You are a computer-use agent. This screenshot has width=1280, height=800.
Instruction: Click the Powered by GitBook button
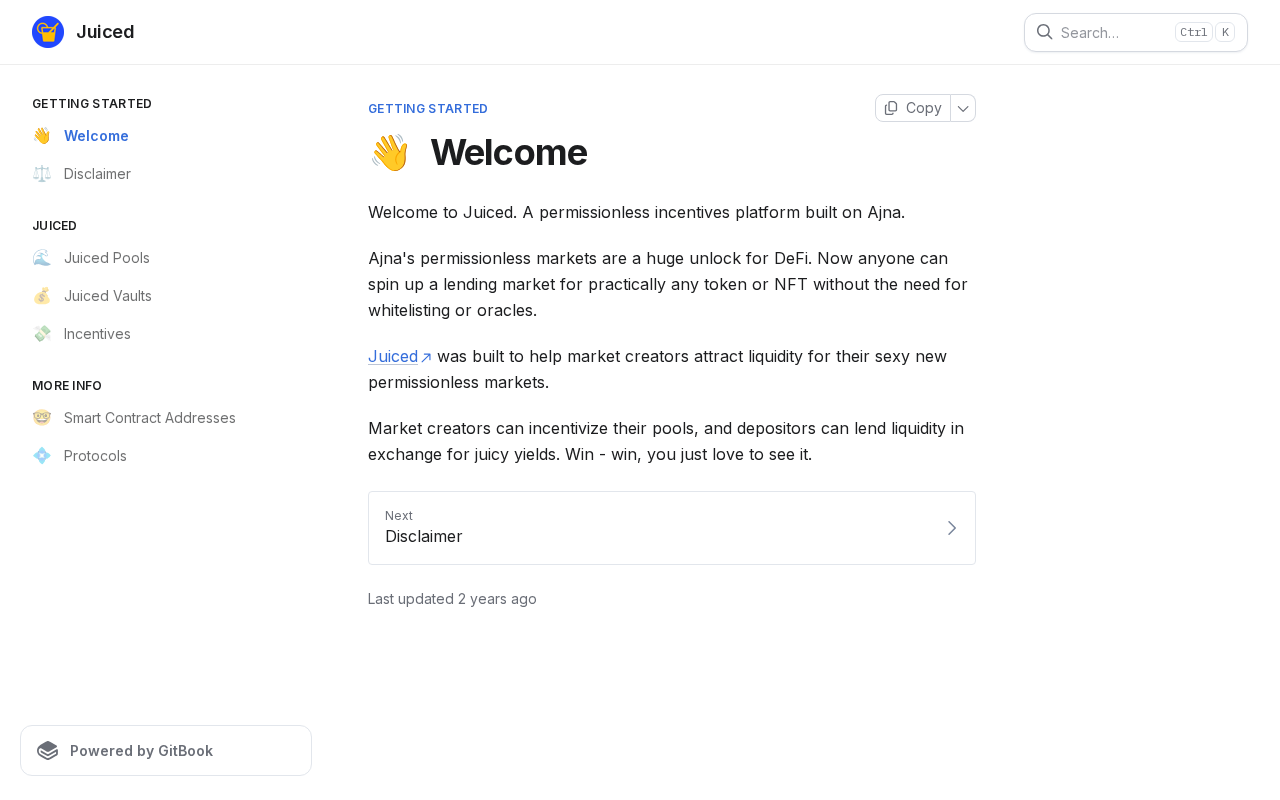166,751
